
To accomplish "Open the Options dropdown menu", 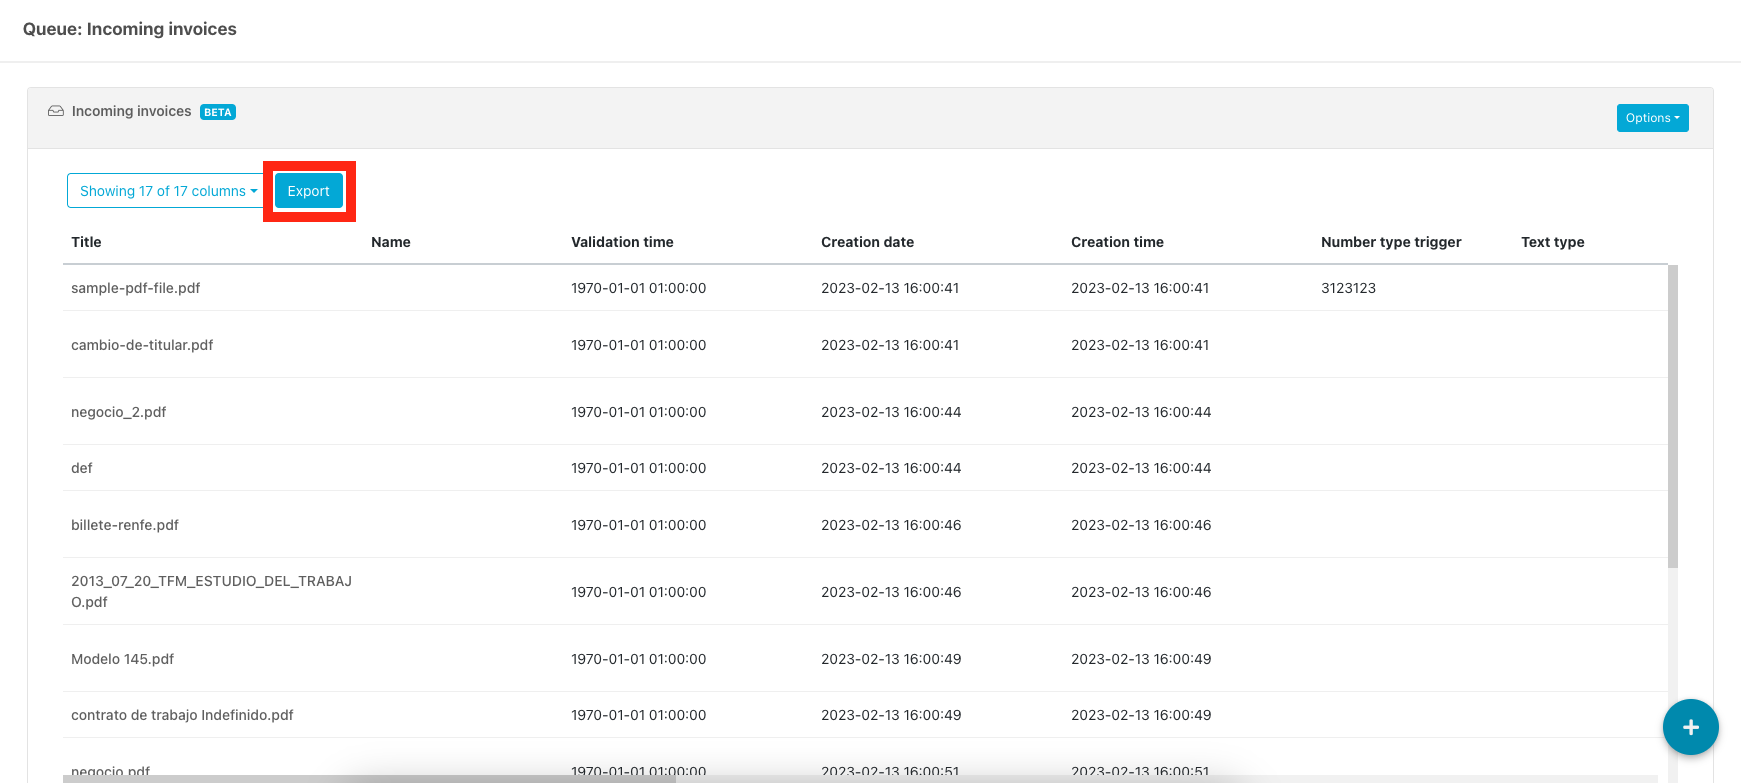I will (1651, 118).
